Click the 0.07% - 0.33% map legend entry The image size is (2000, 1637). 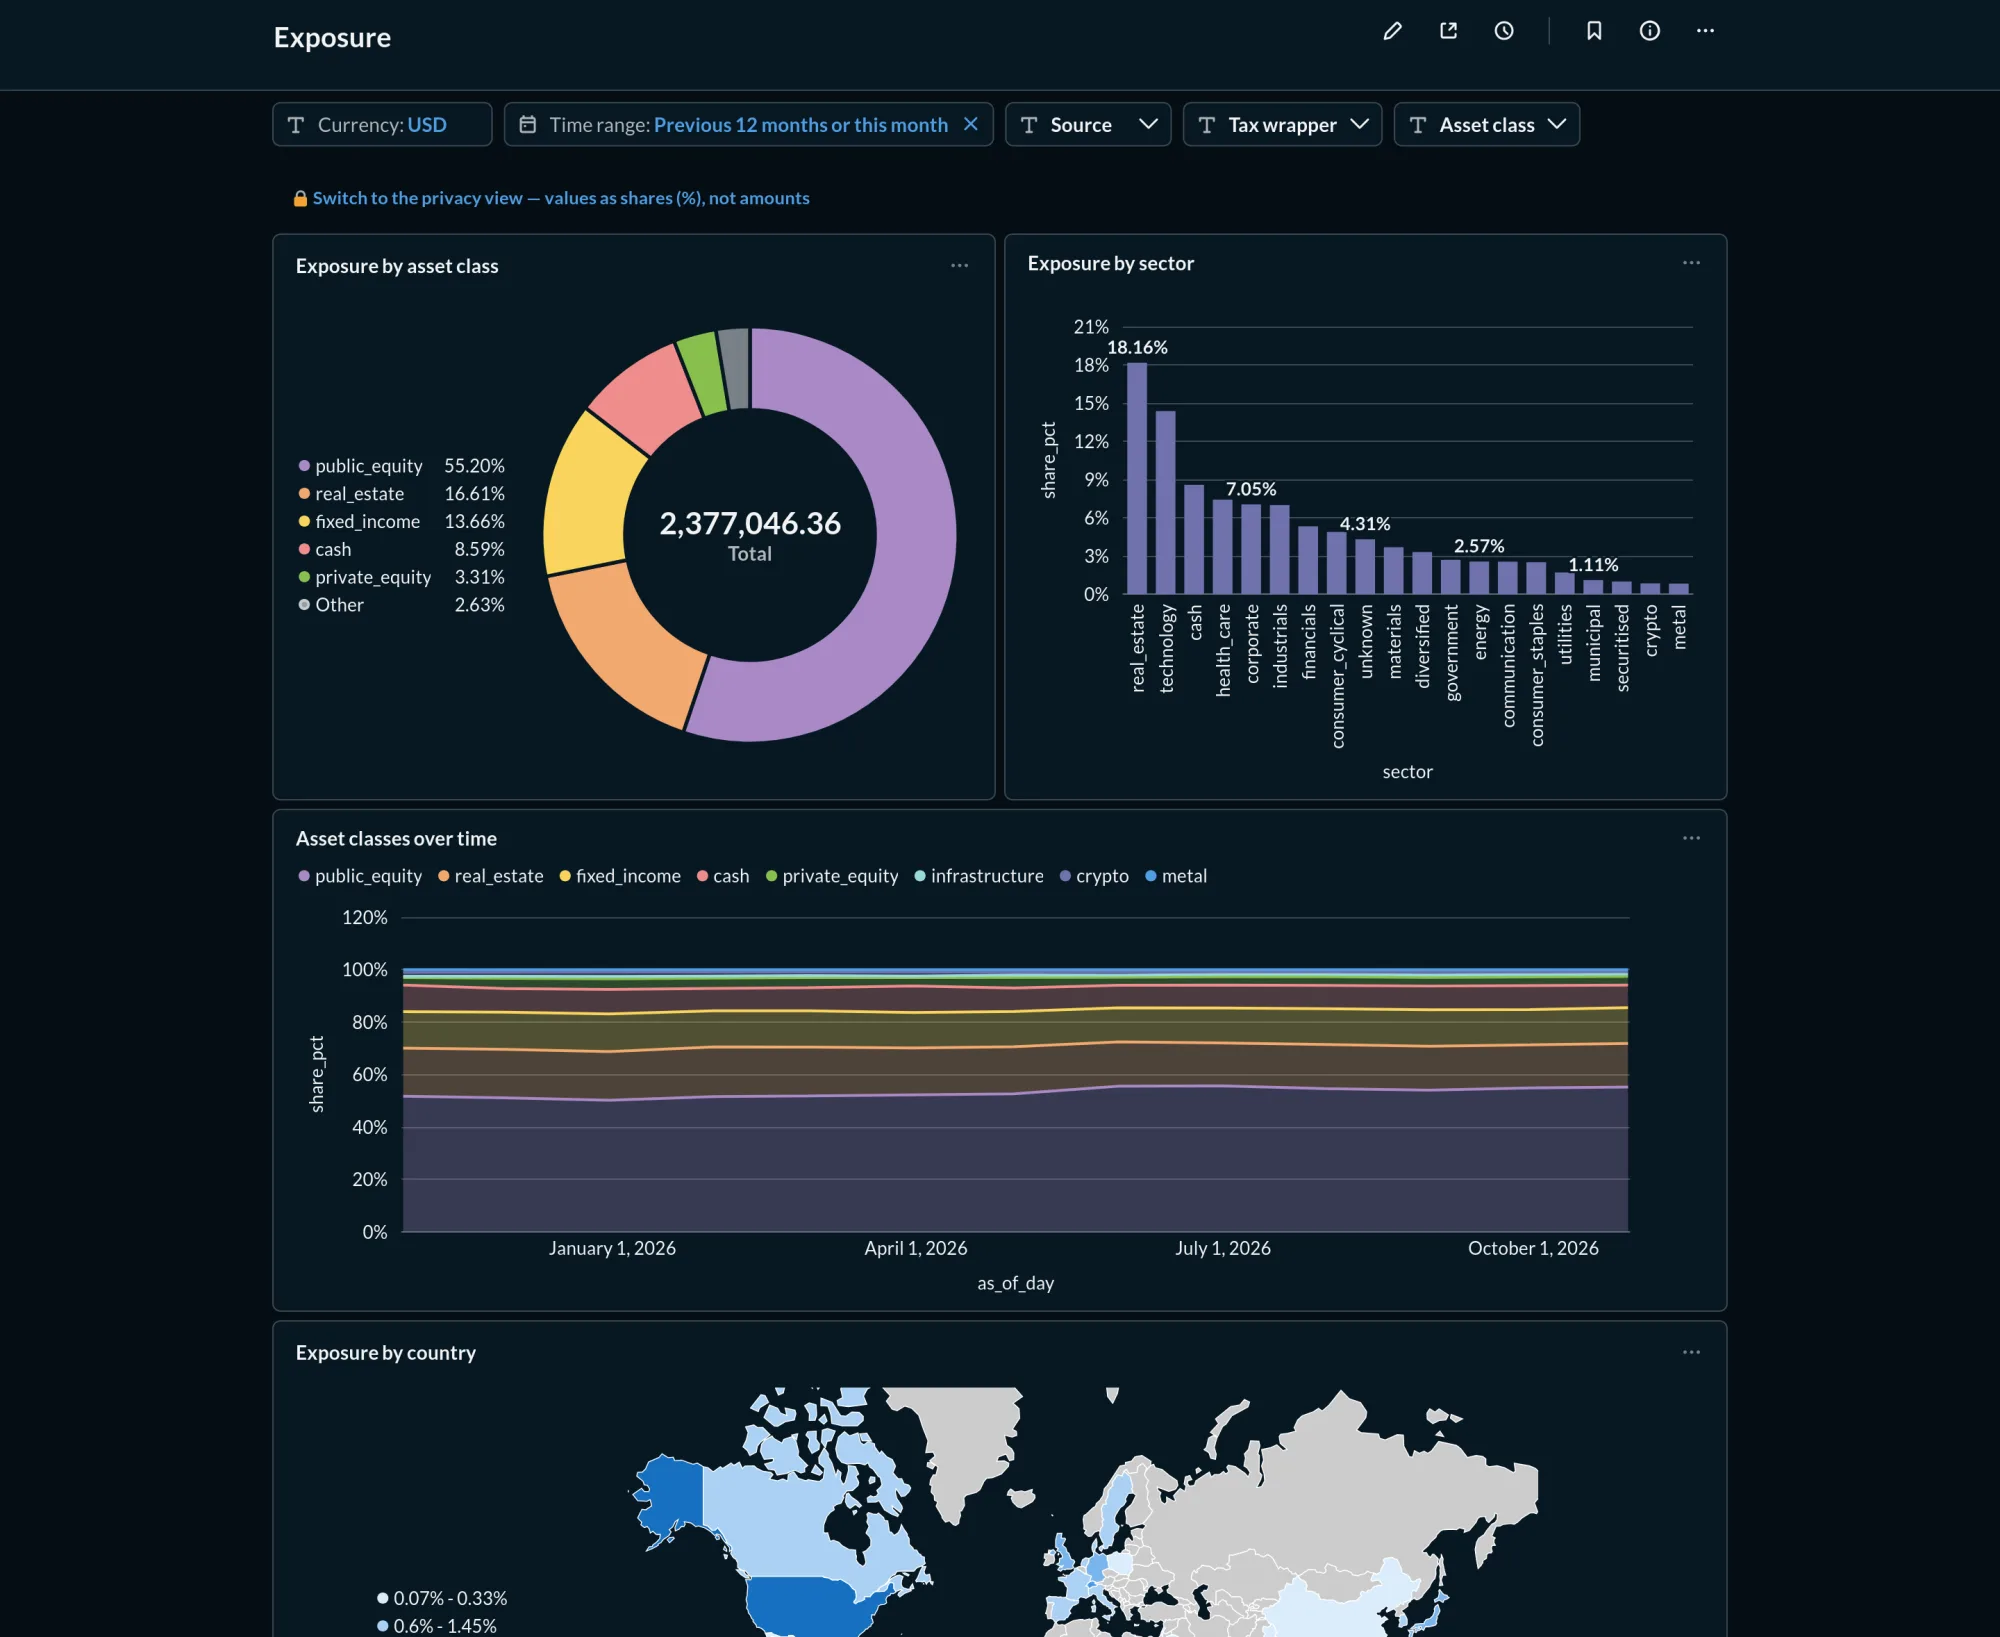click(x=442, y=1598)
